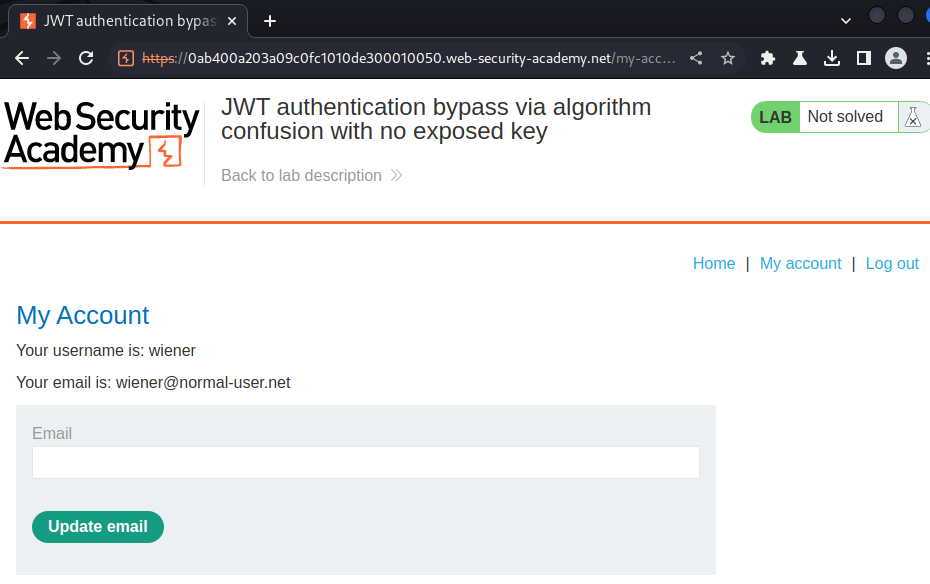Image resolution: width=930 pixels, height=584 pixels.
Task: Select the JWT authentication bypass tab
Action: 129,21
